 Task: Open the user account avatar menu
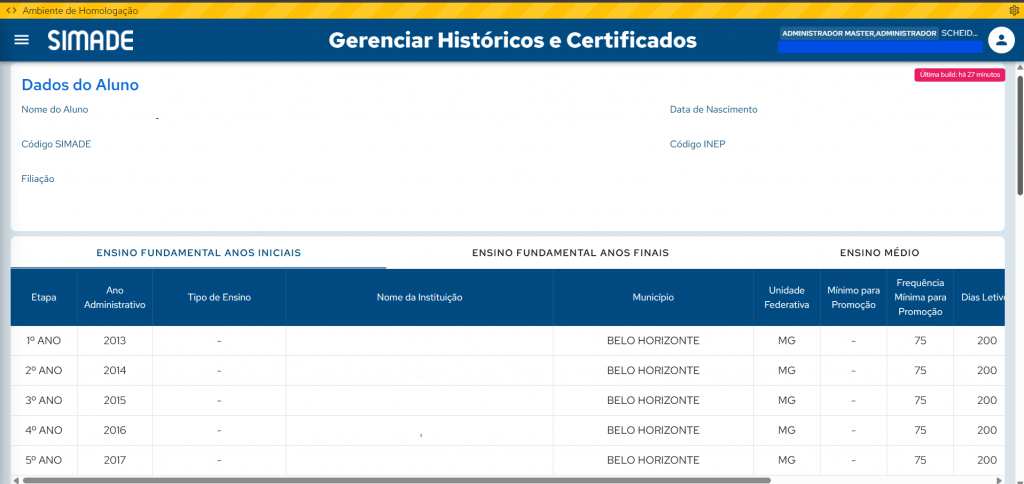(1001, 40)
